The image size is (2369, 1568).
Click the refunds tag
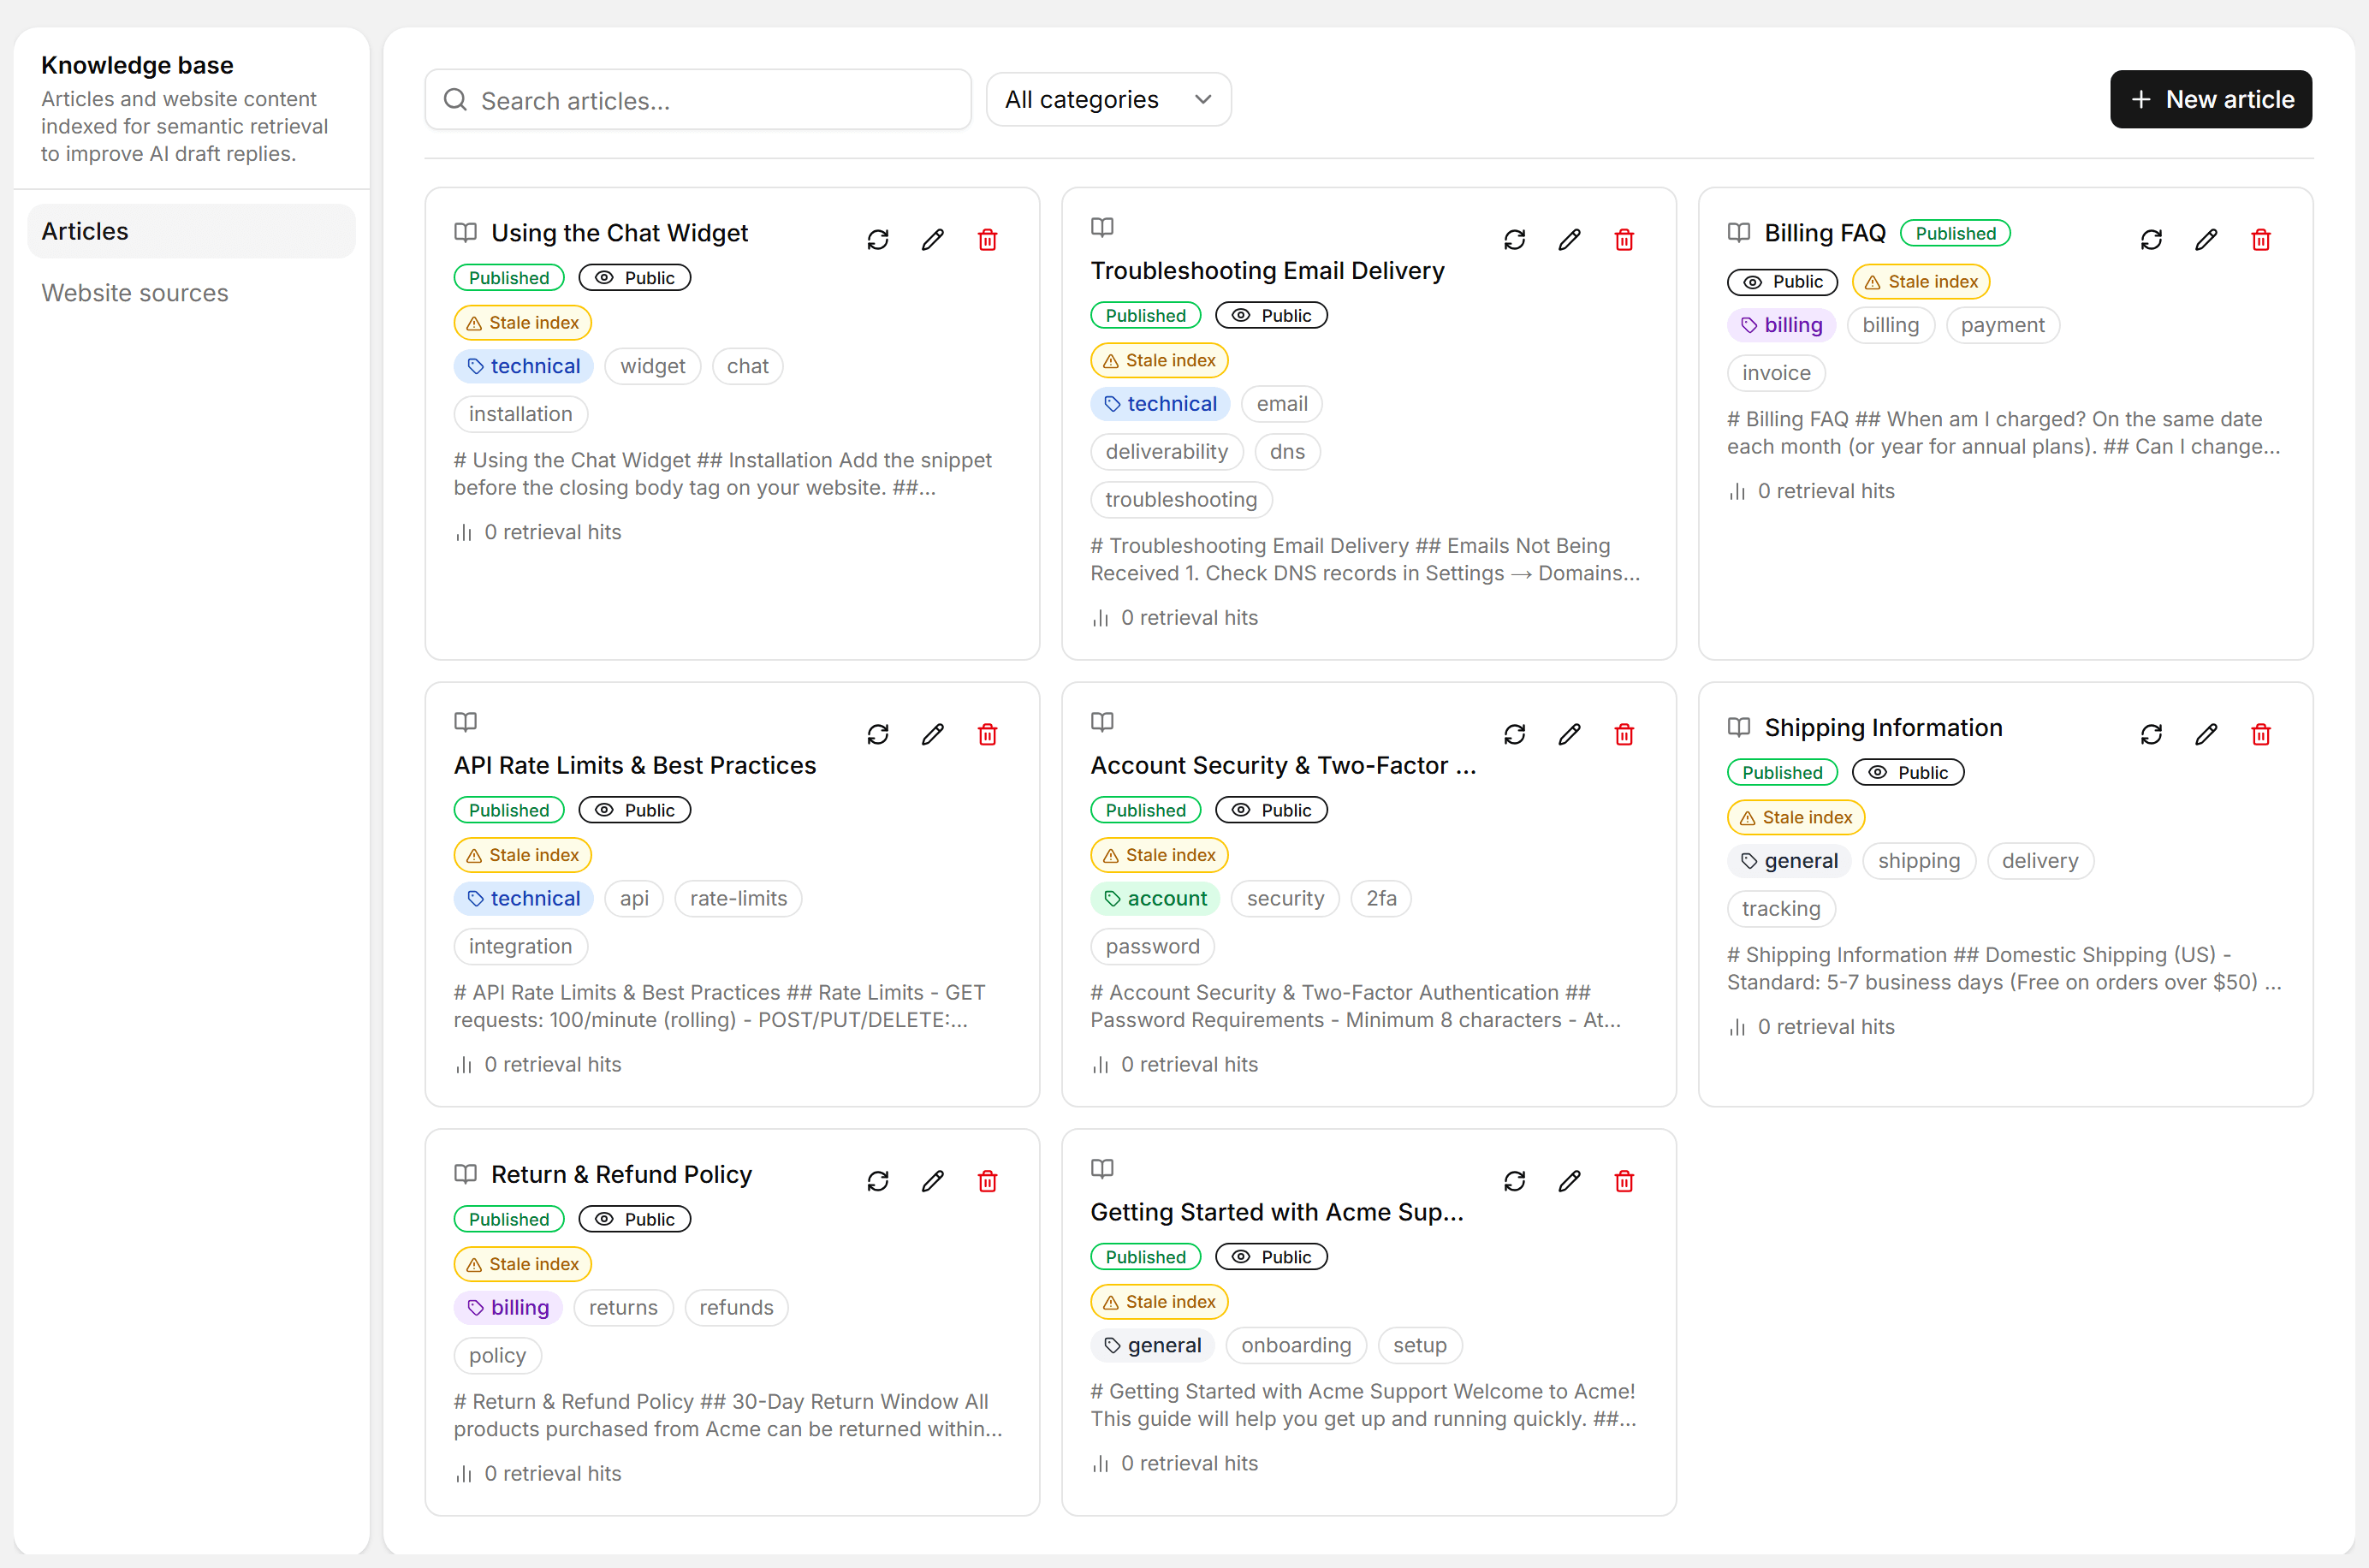tap(737, 1308)
